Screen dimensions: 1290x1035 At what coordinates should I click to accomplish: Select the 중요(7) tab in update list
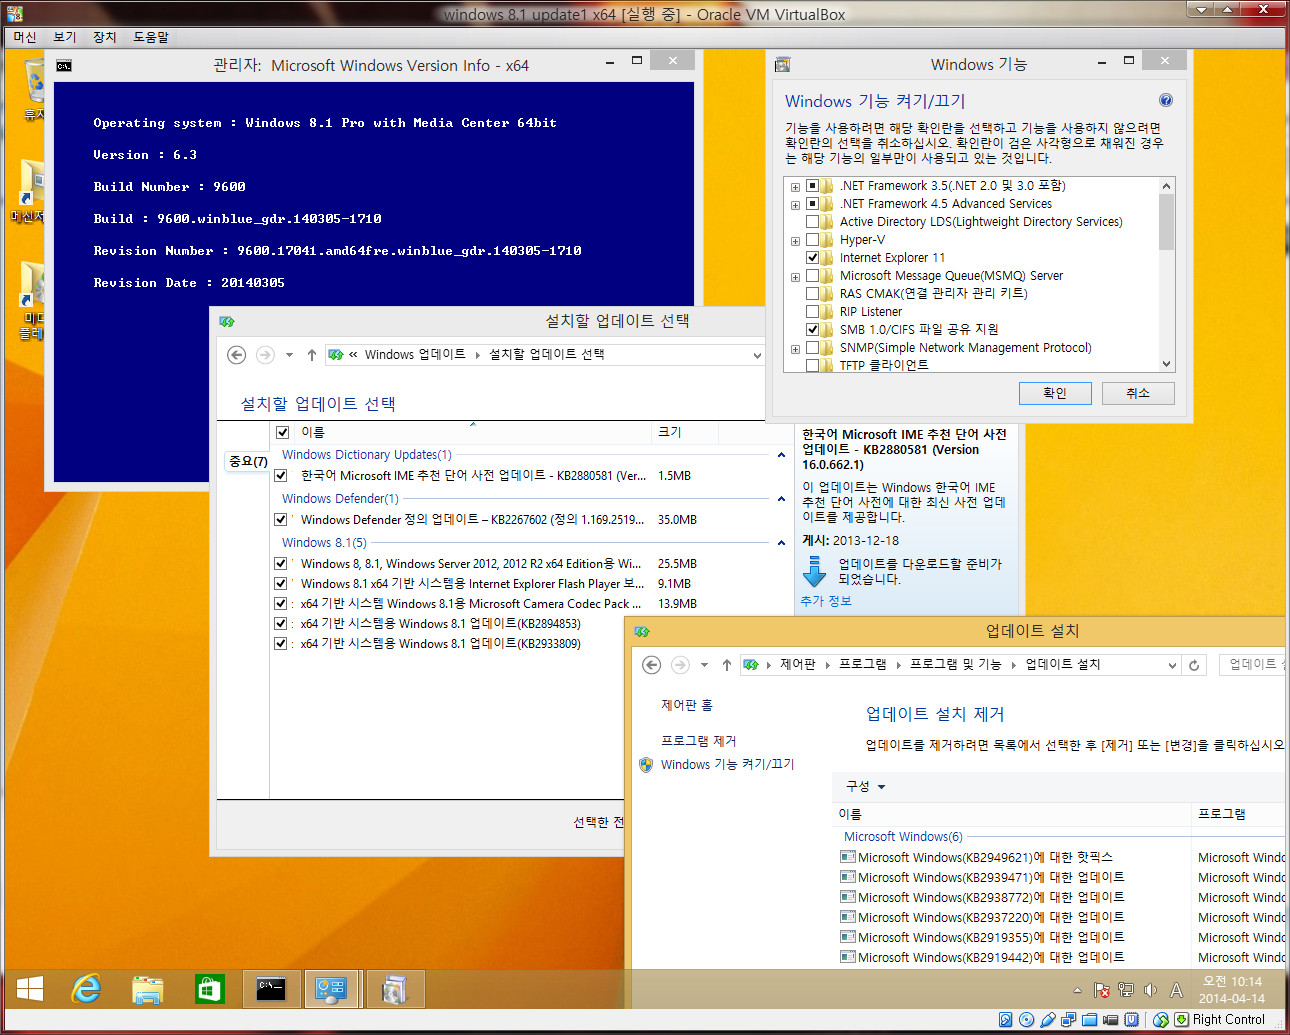[x=248, y=461]
